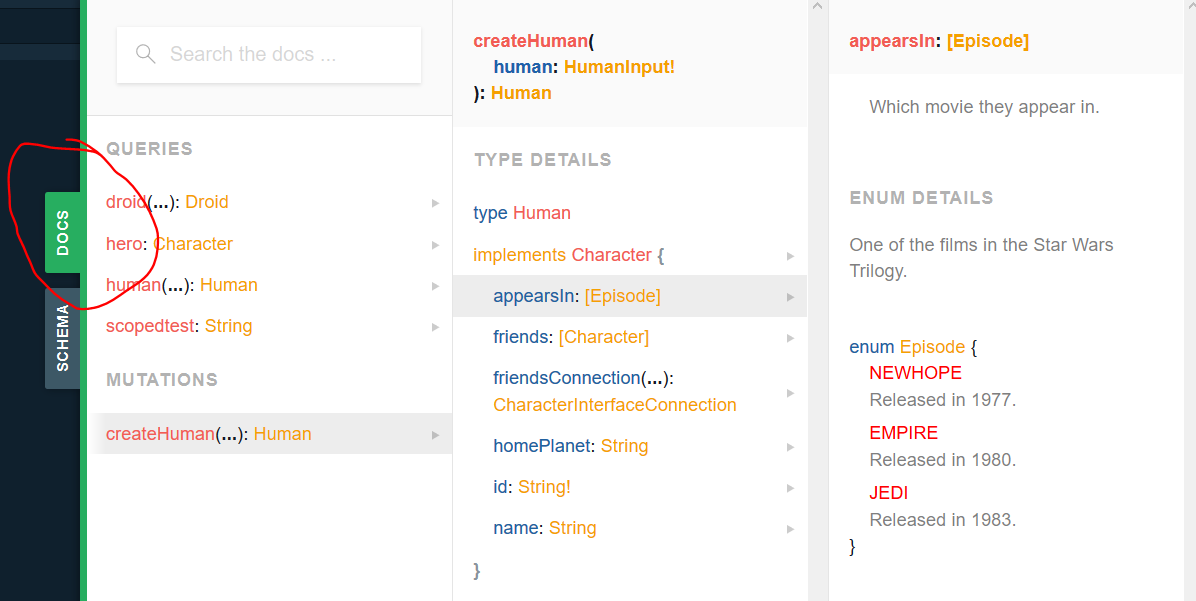
Task: Click the scroll-up arrow of the scrollbar
Action: [x=818, y=7]
